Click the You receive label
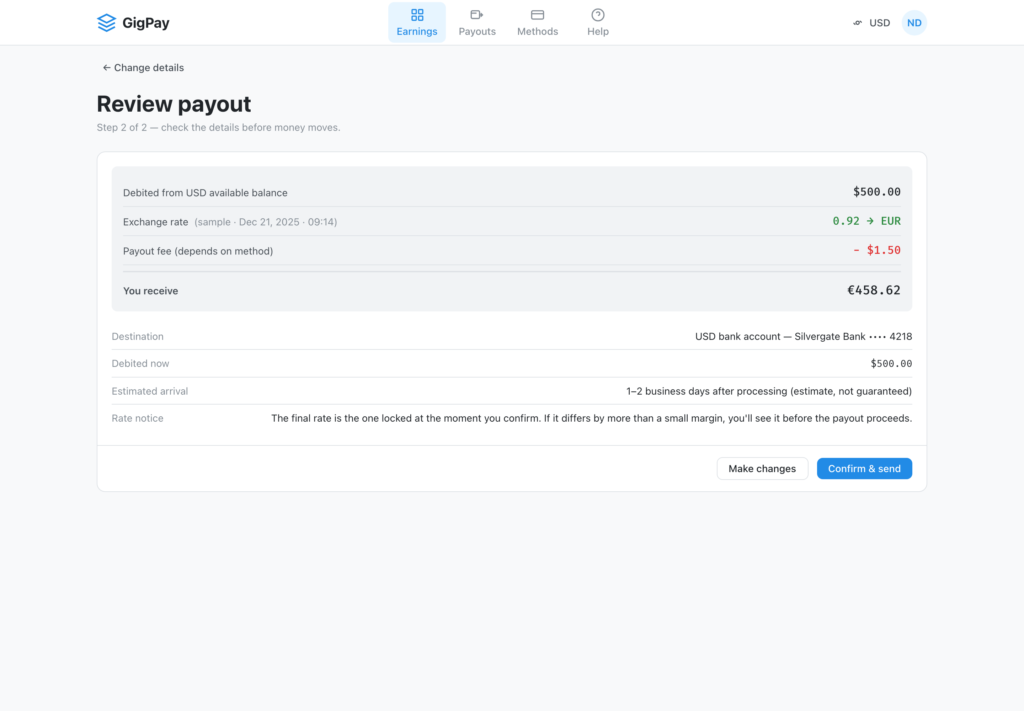 (x=150, y=291)
